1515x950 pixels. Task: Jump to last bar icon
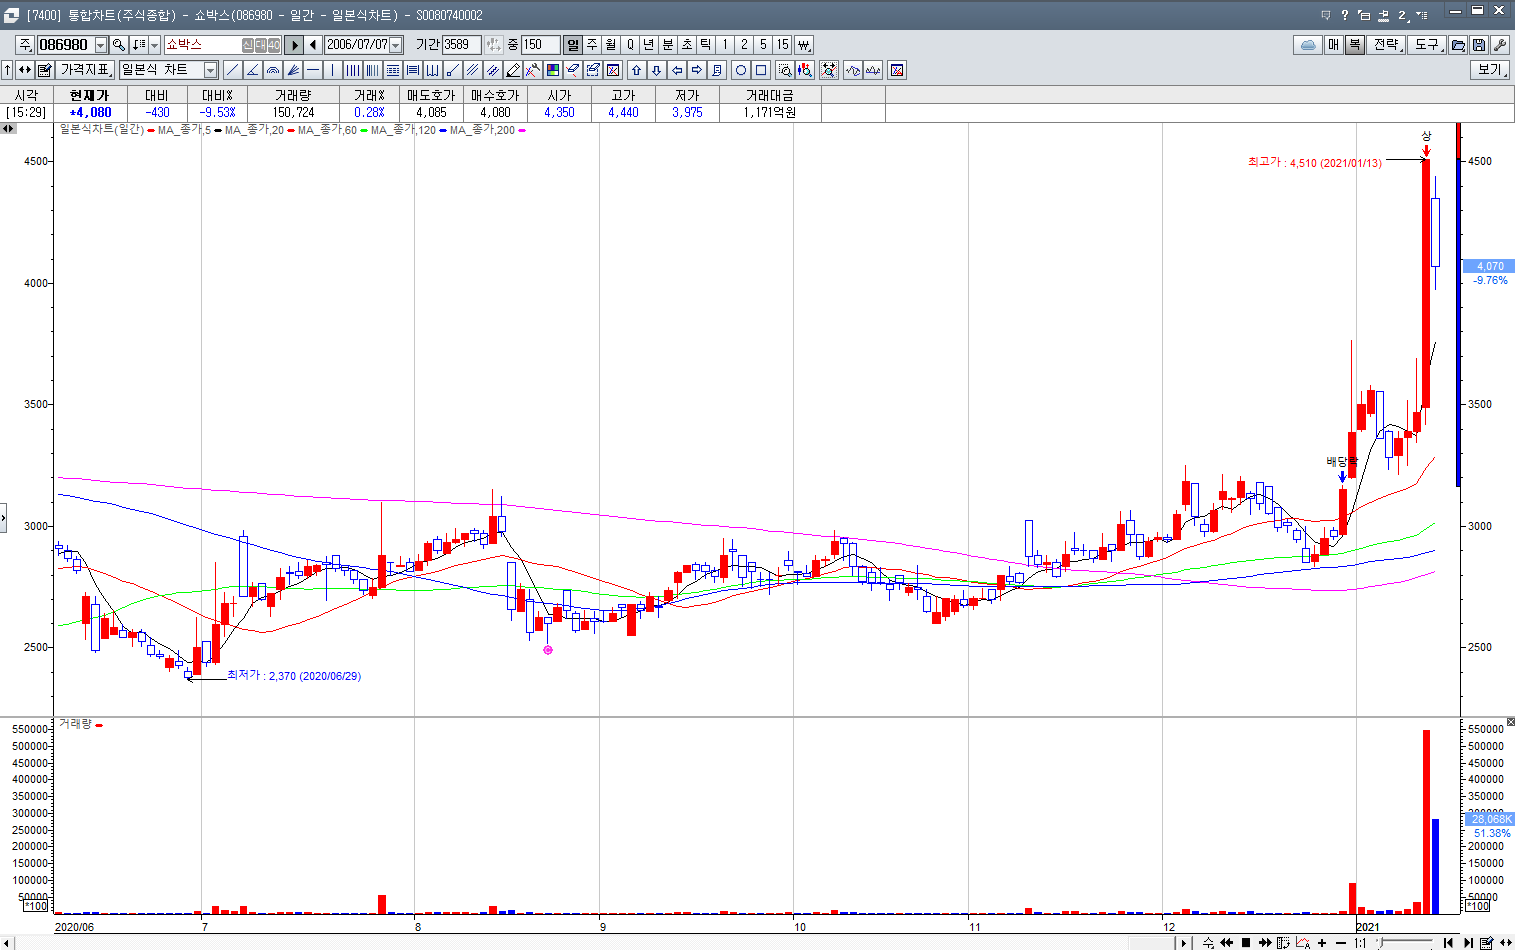[x=1468, y=942]
